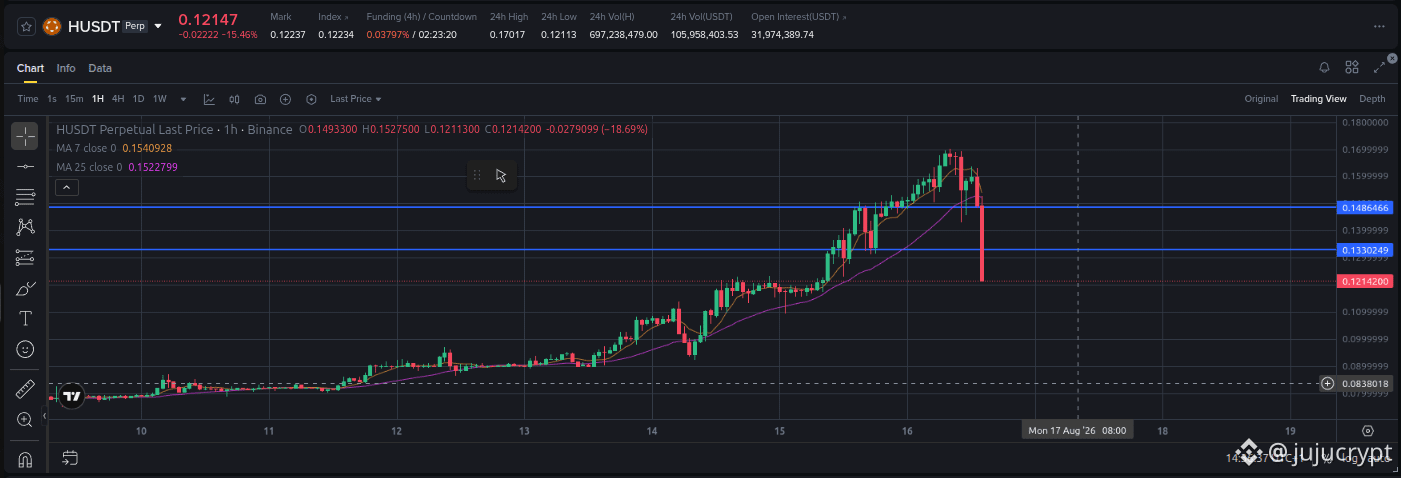Open the price alert bell icon

pos(1324,67)
